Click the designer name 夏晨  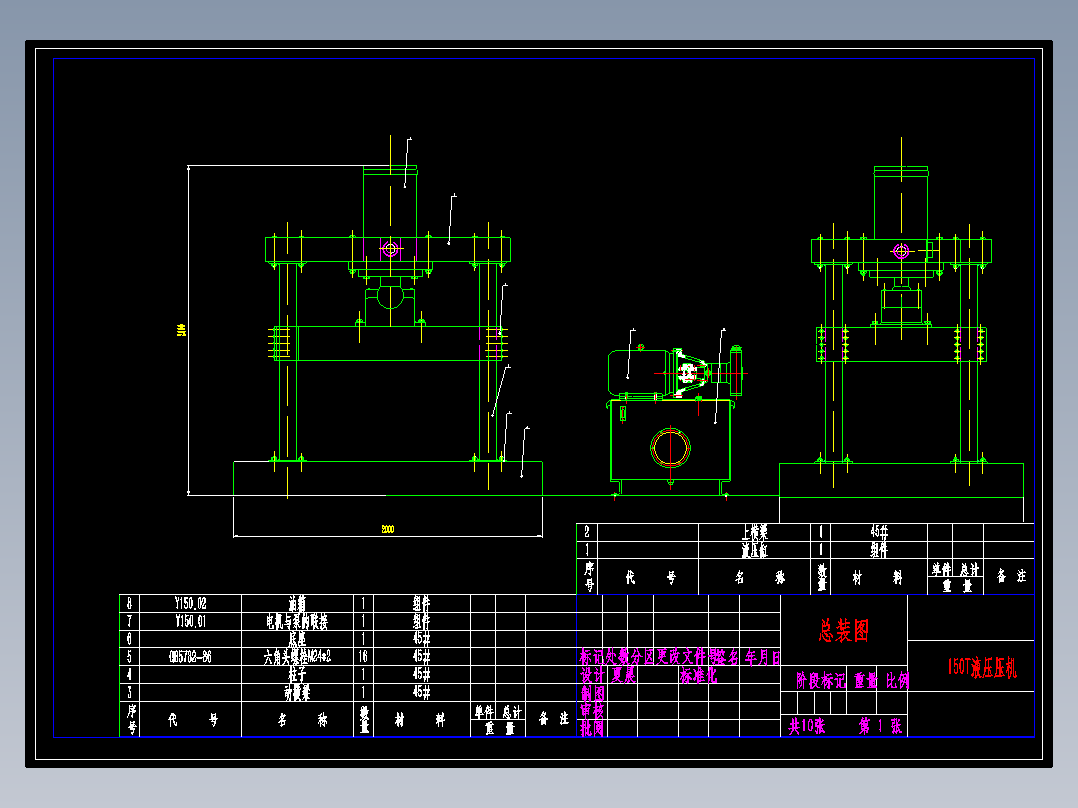click(x=624, y=675)
